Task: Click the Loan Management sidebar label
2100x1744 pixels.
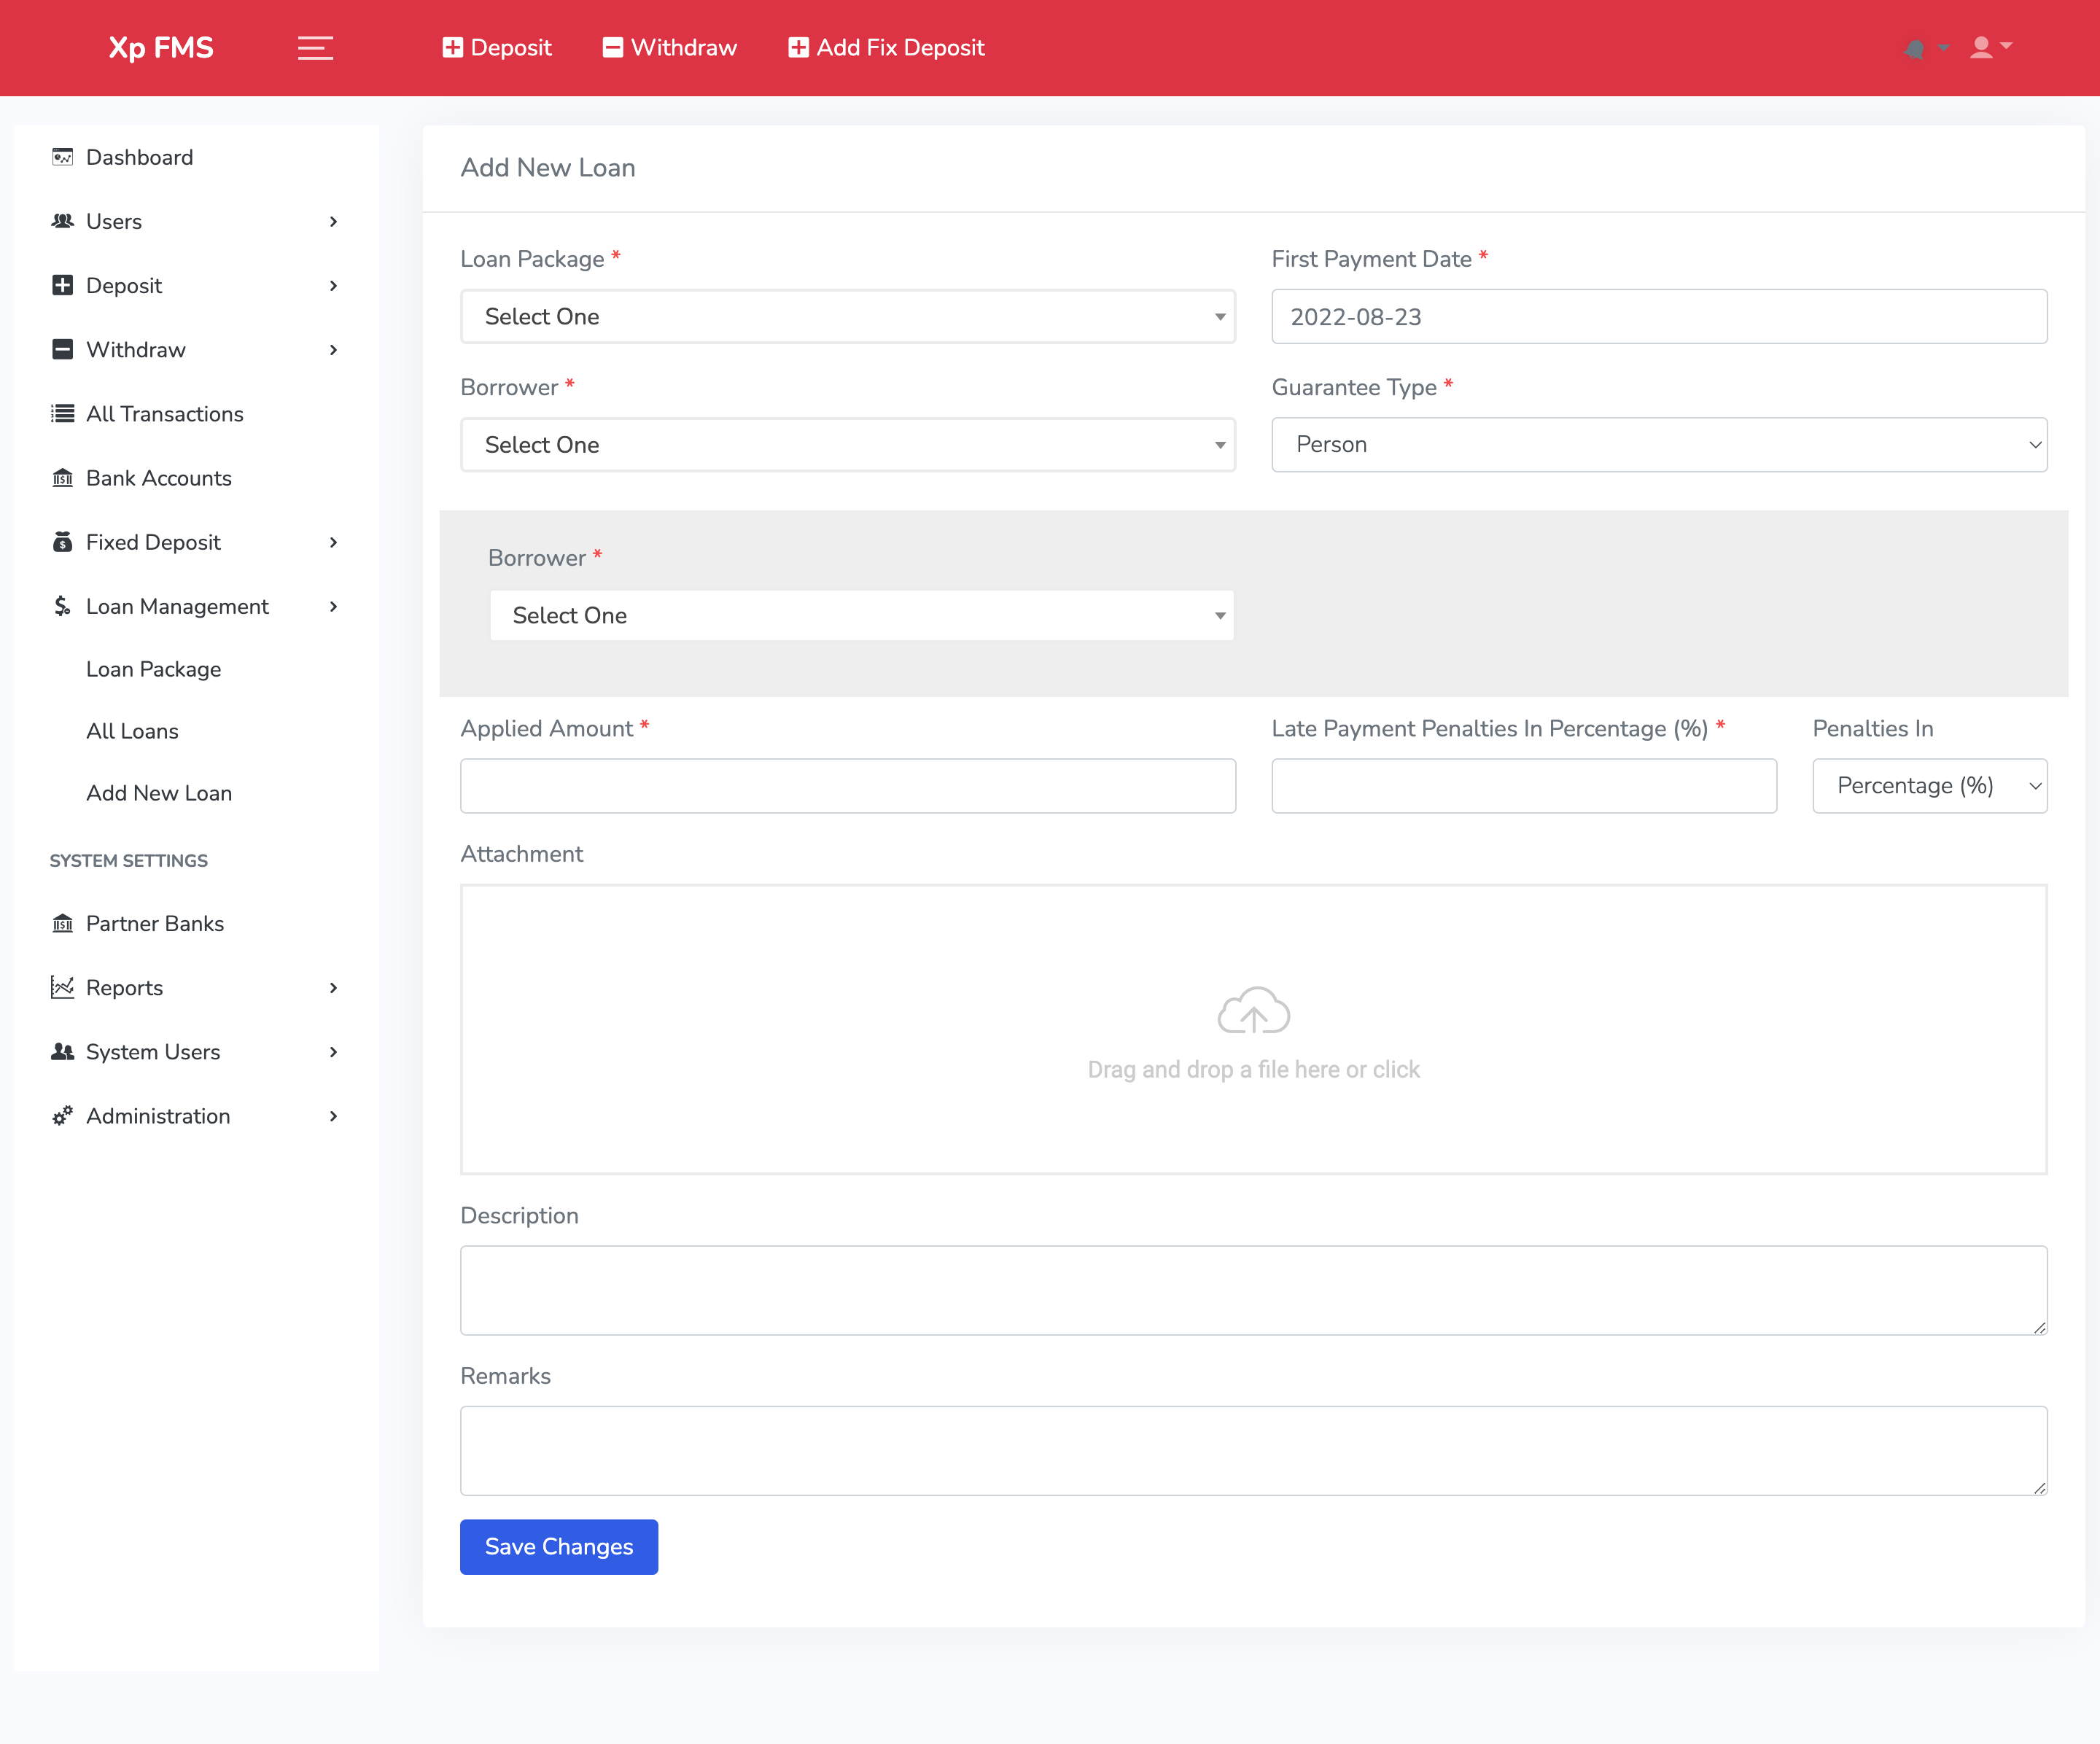Action: [x=177, y=606]
